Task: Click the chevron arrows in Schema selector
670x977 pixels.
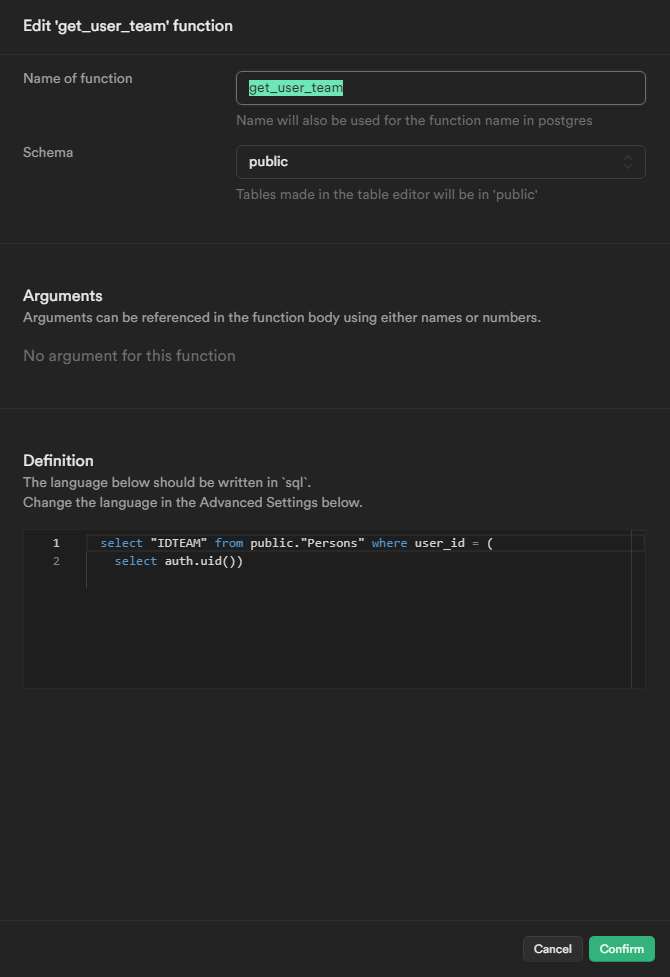Action: coord(628,162)
